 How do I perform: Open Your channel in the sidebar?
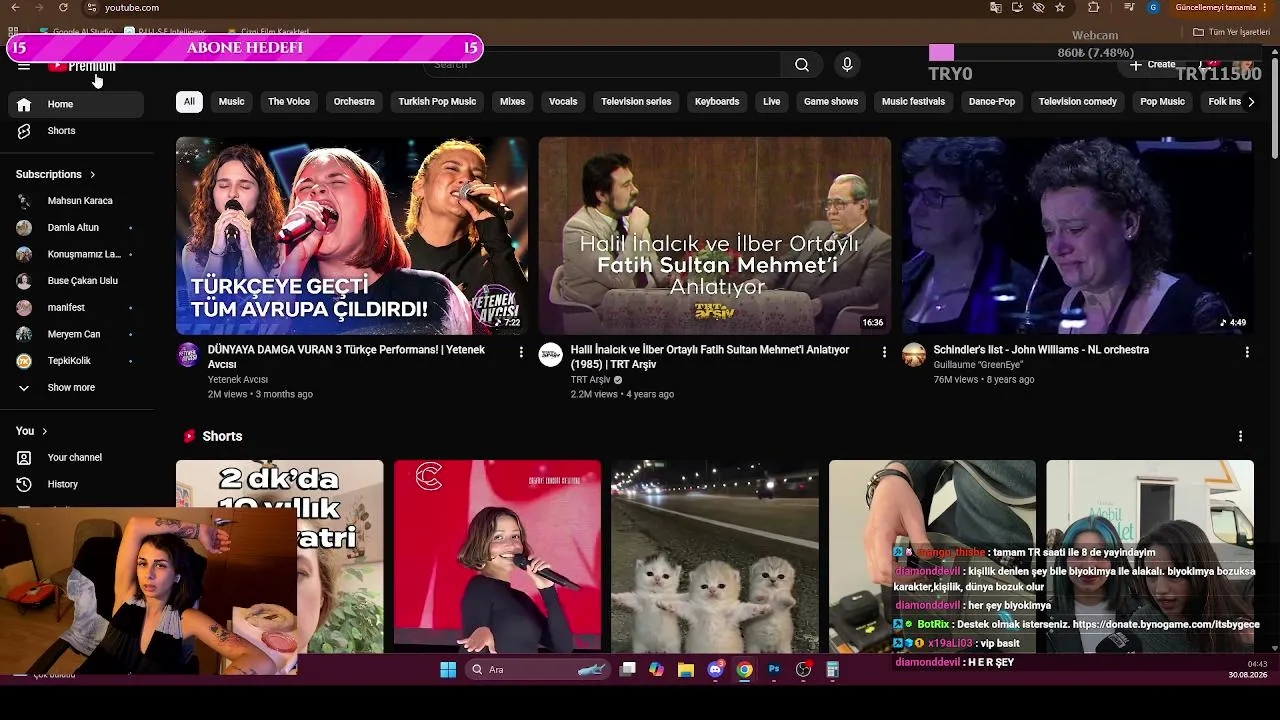(76, 458)
